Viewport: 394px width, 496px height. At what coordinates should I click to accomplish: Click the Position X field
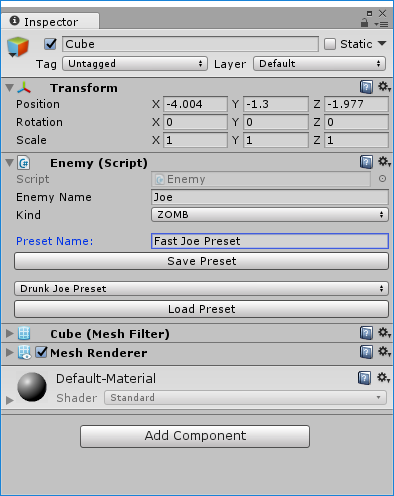click(x=195, y=104)
